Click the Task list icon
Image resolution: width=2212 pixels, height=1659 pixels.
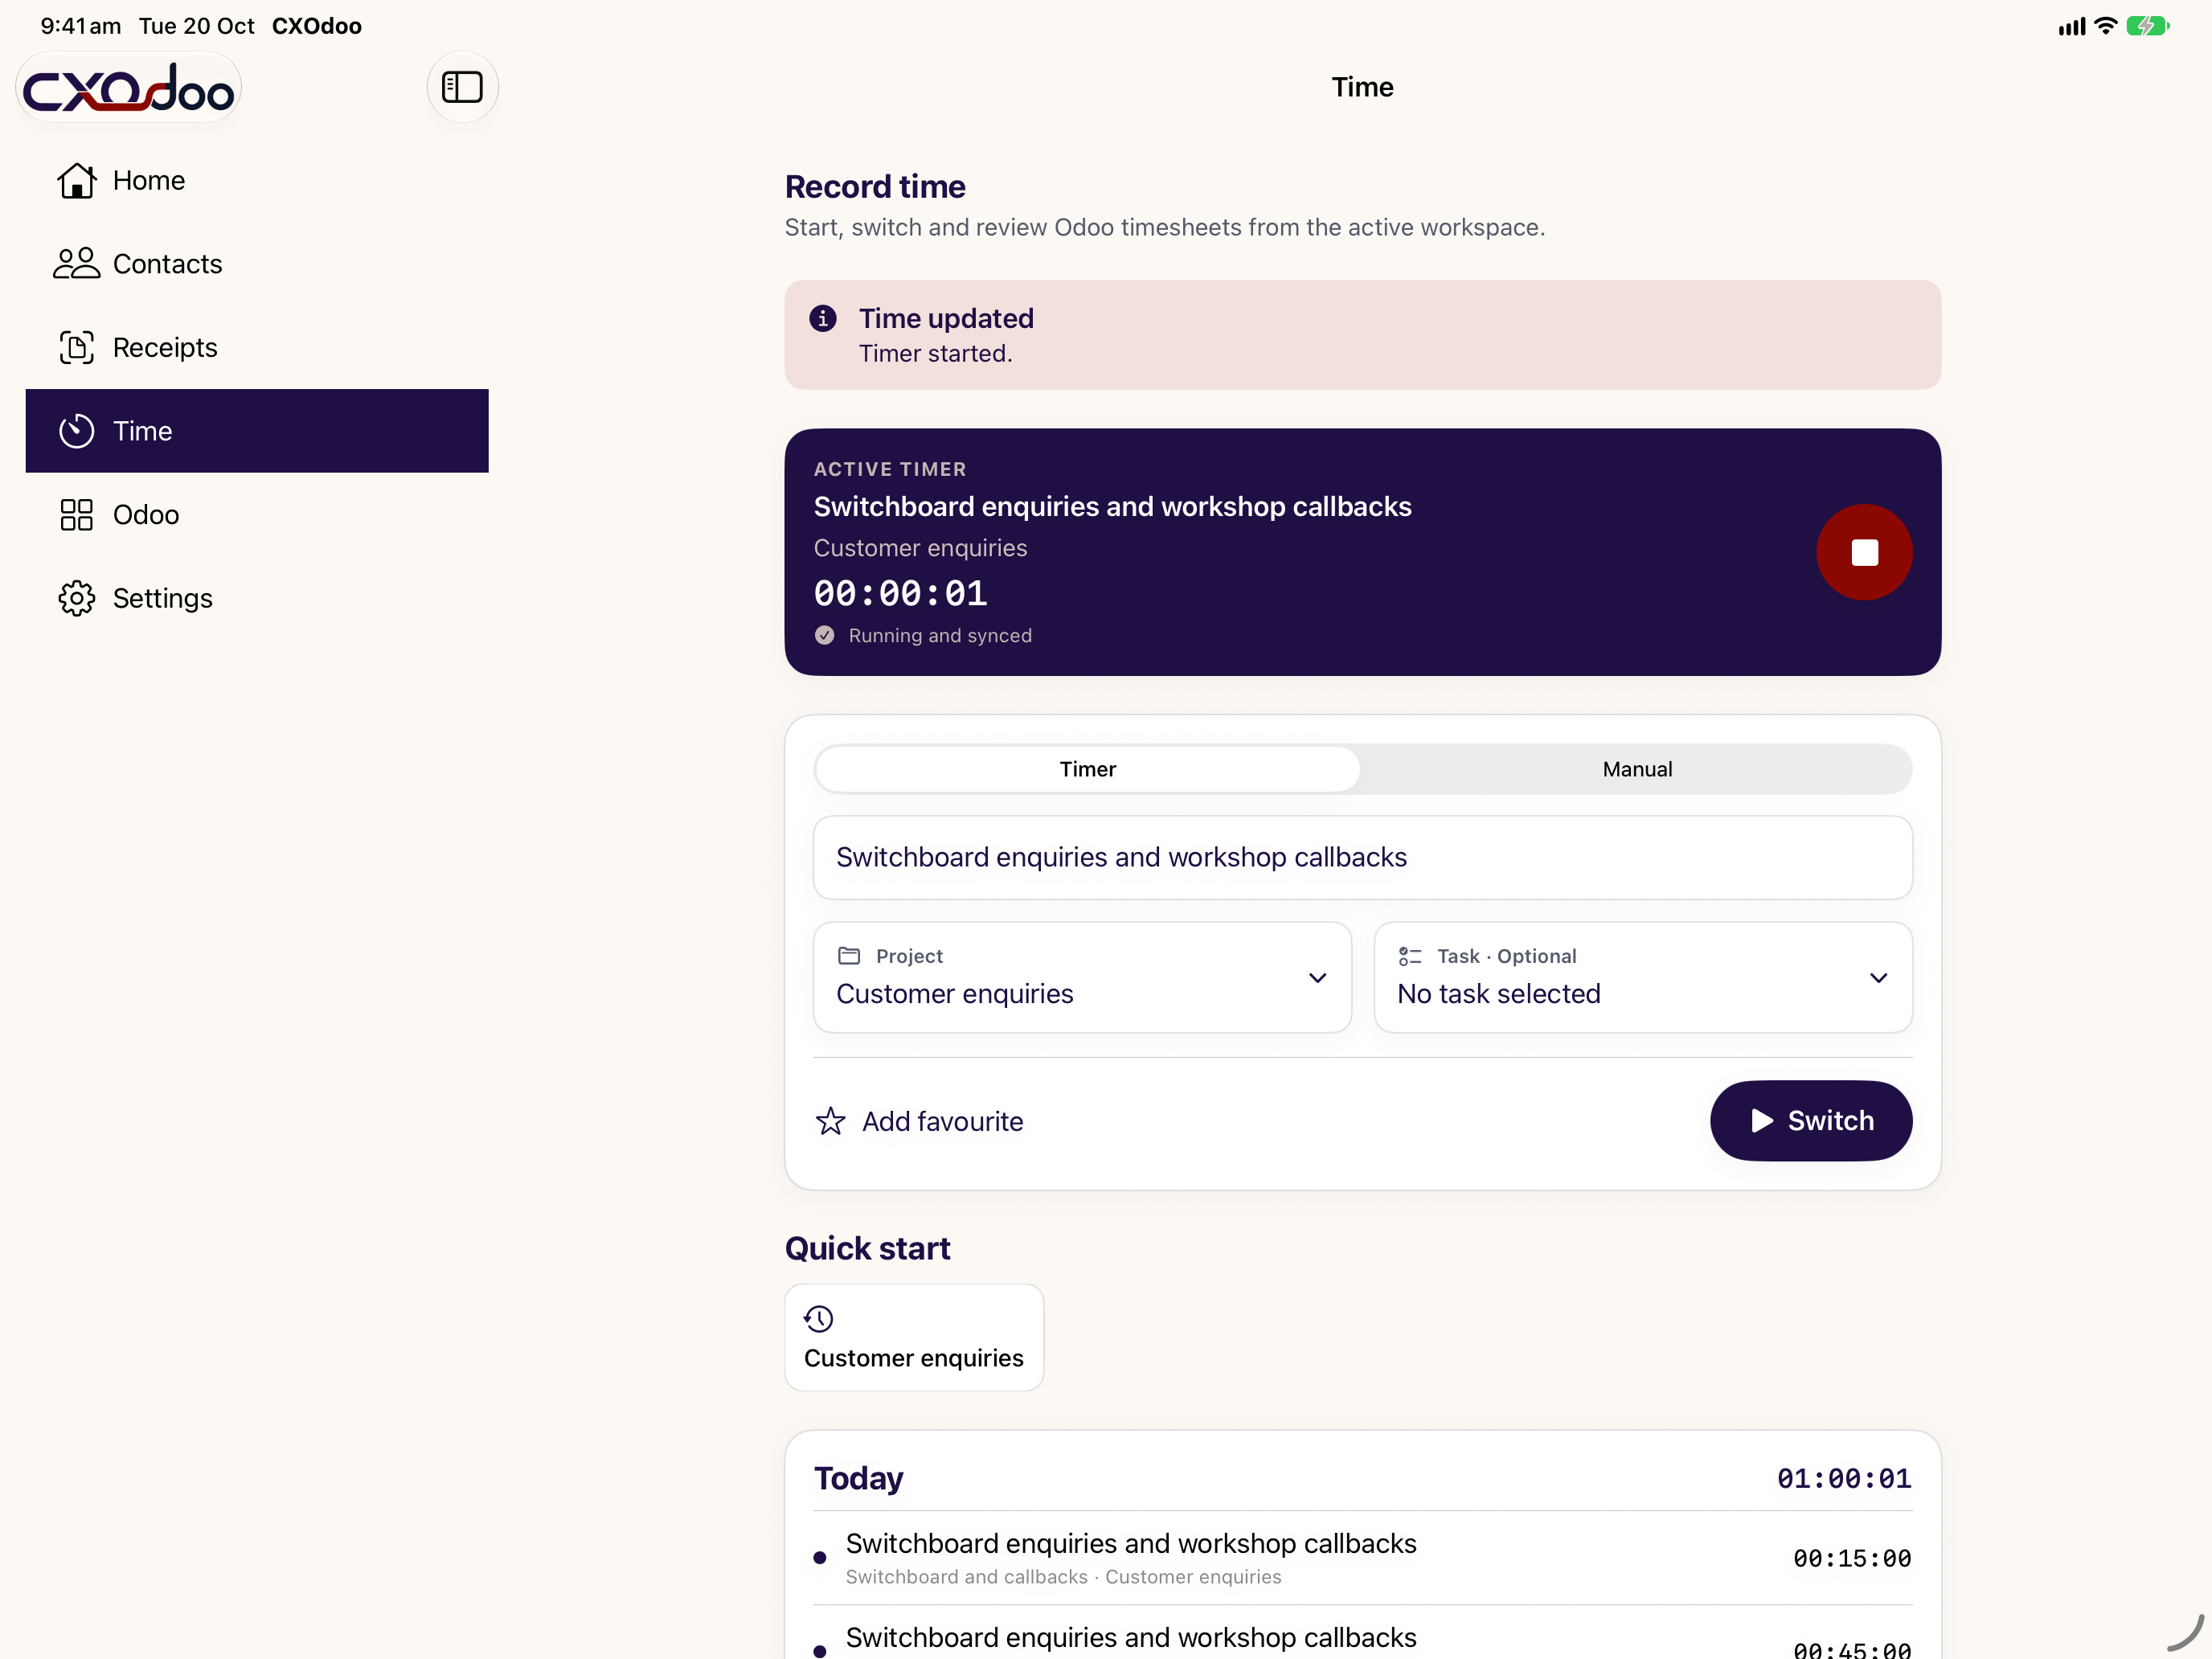coord(1410,956)
